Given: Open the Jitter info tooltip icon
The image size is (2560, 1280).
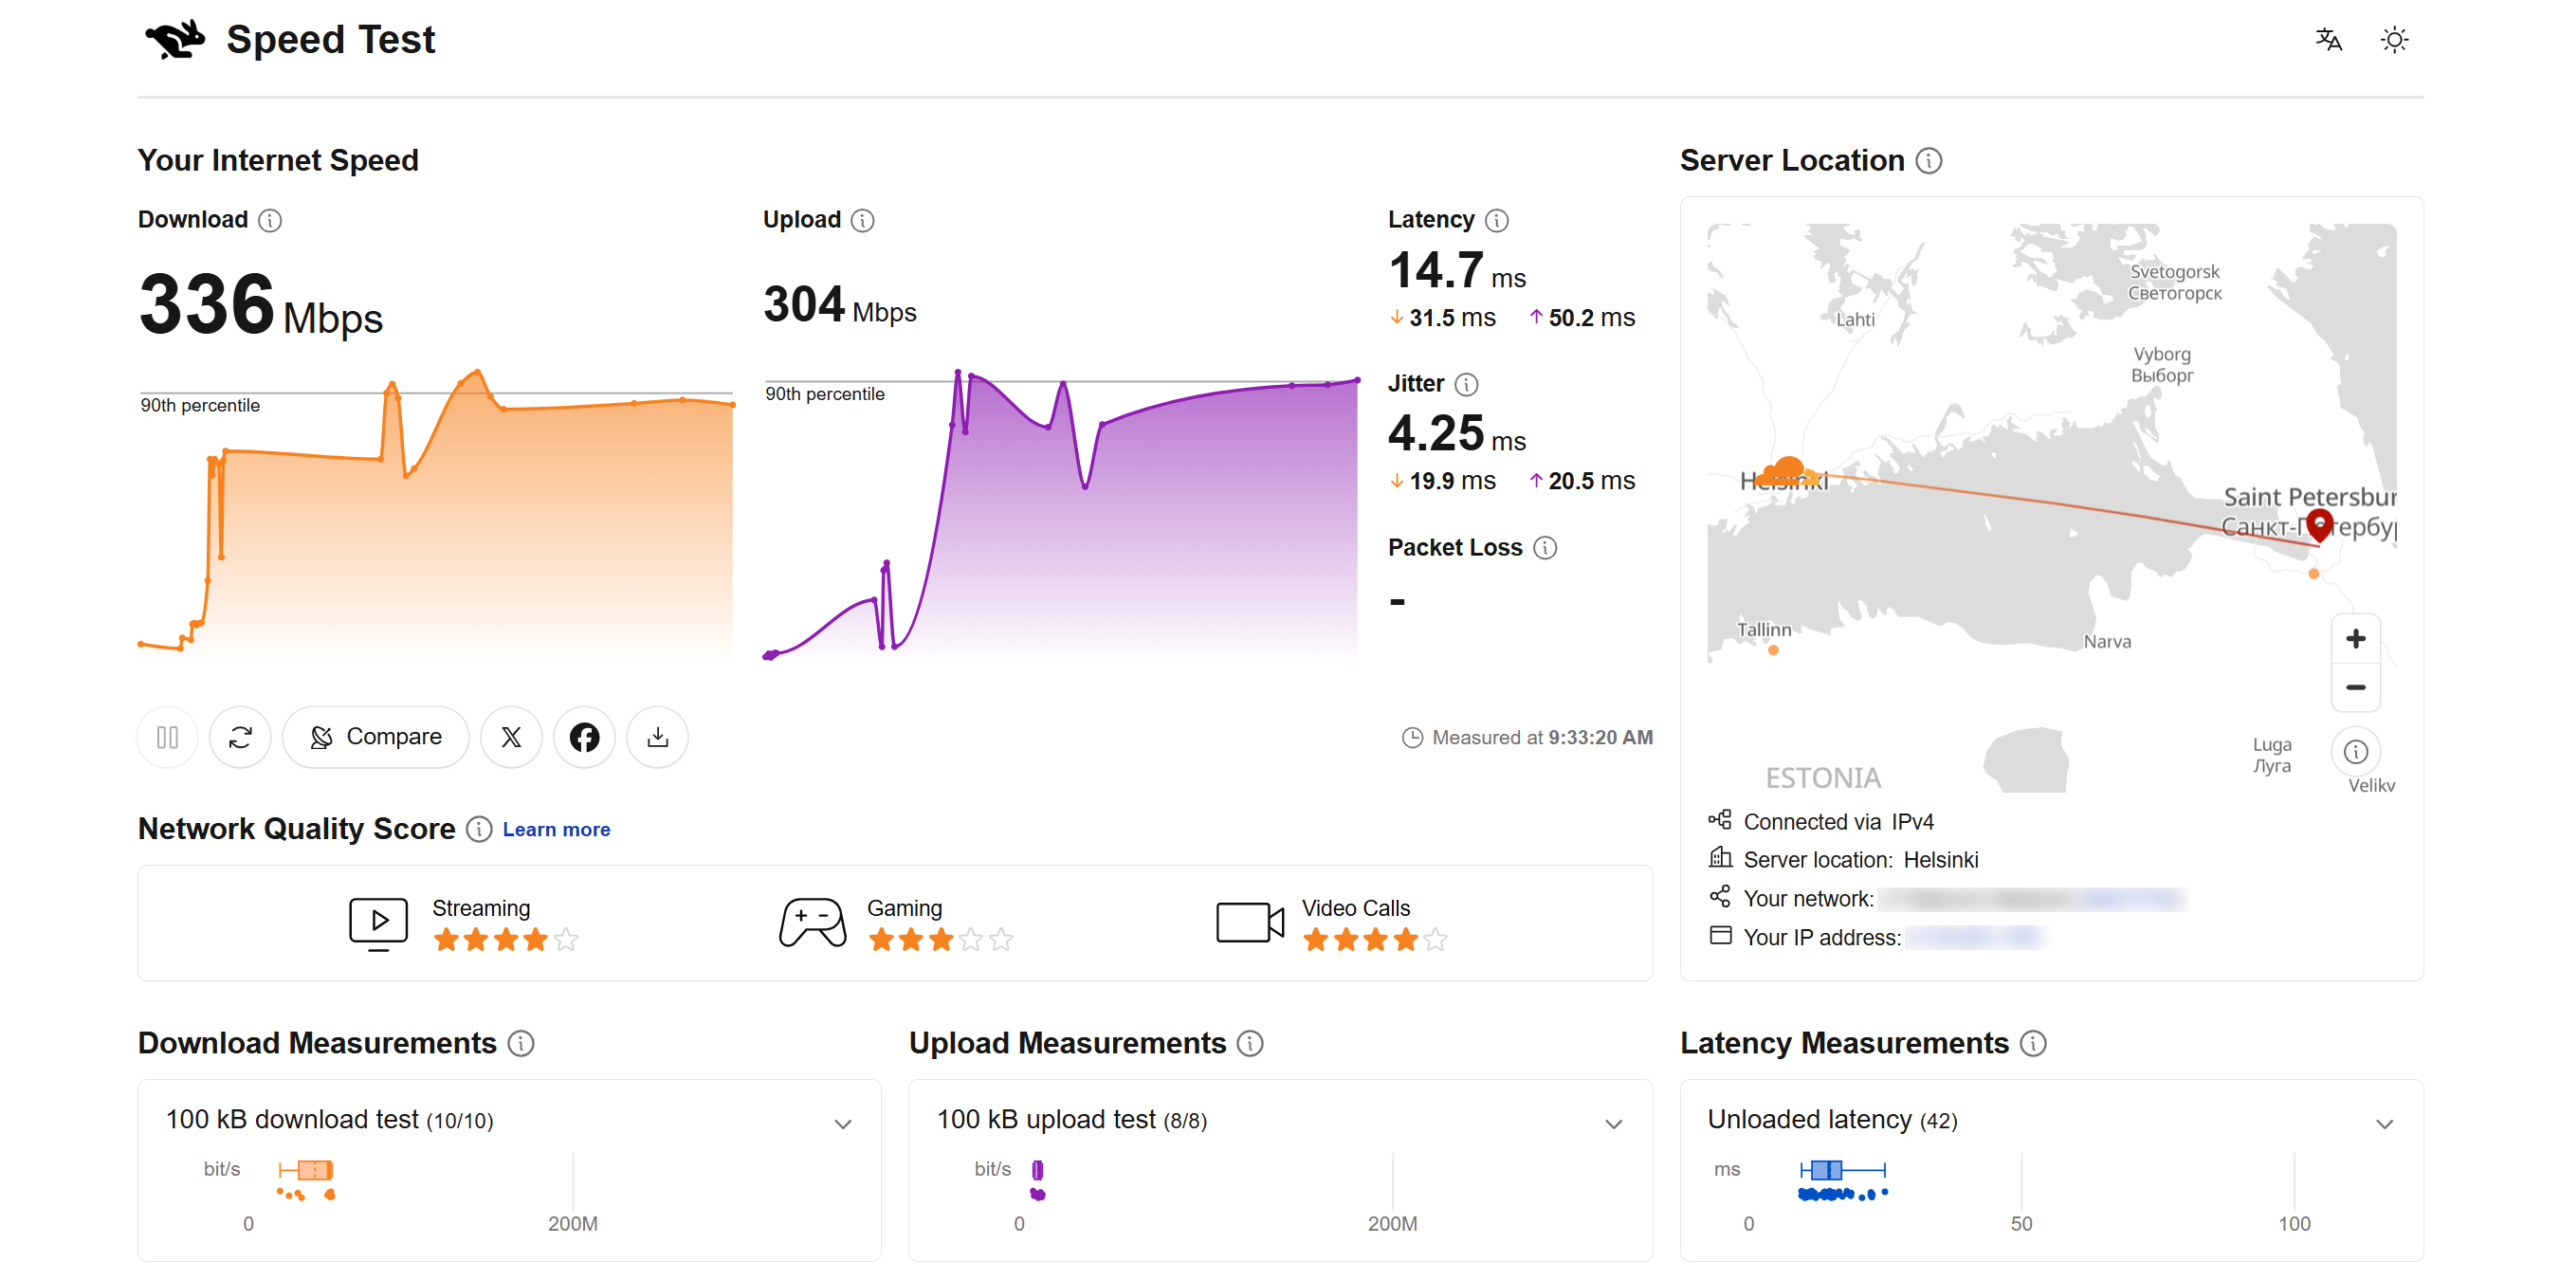Looking at the screenshot, I should 1466,384.
